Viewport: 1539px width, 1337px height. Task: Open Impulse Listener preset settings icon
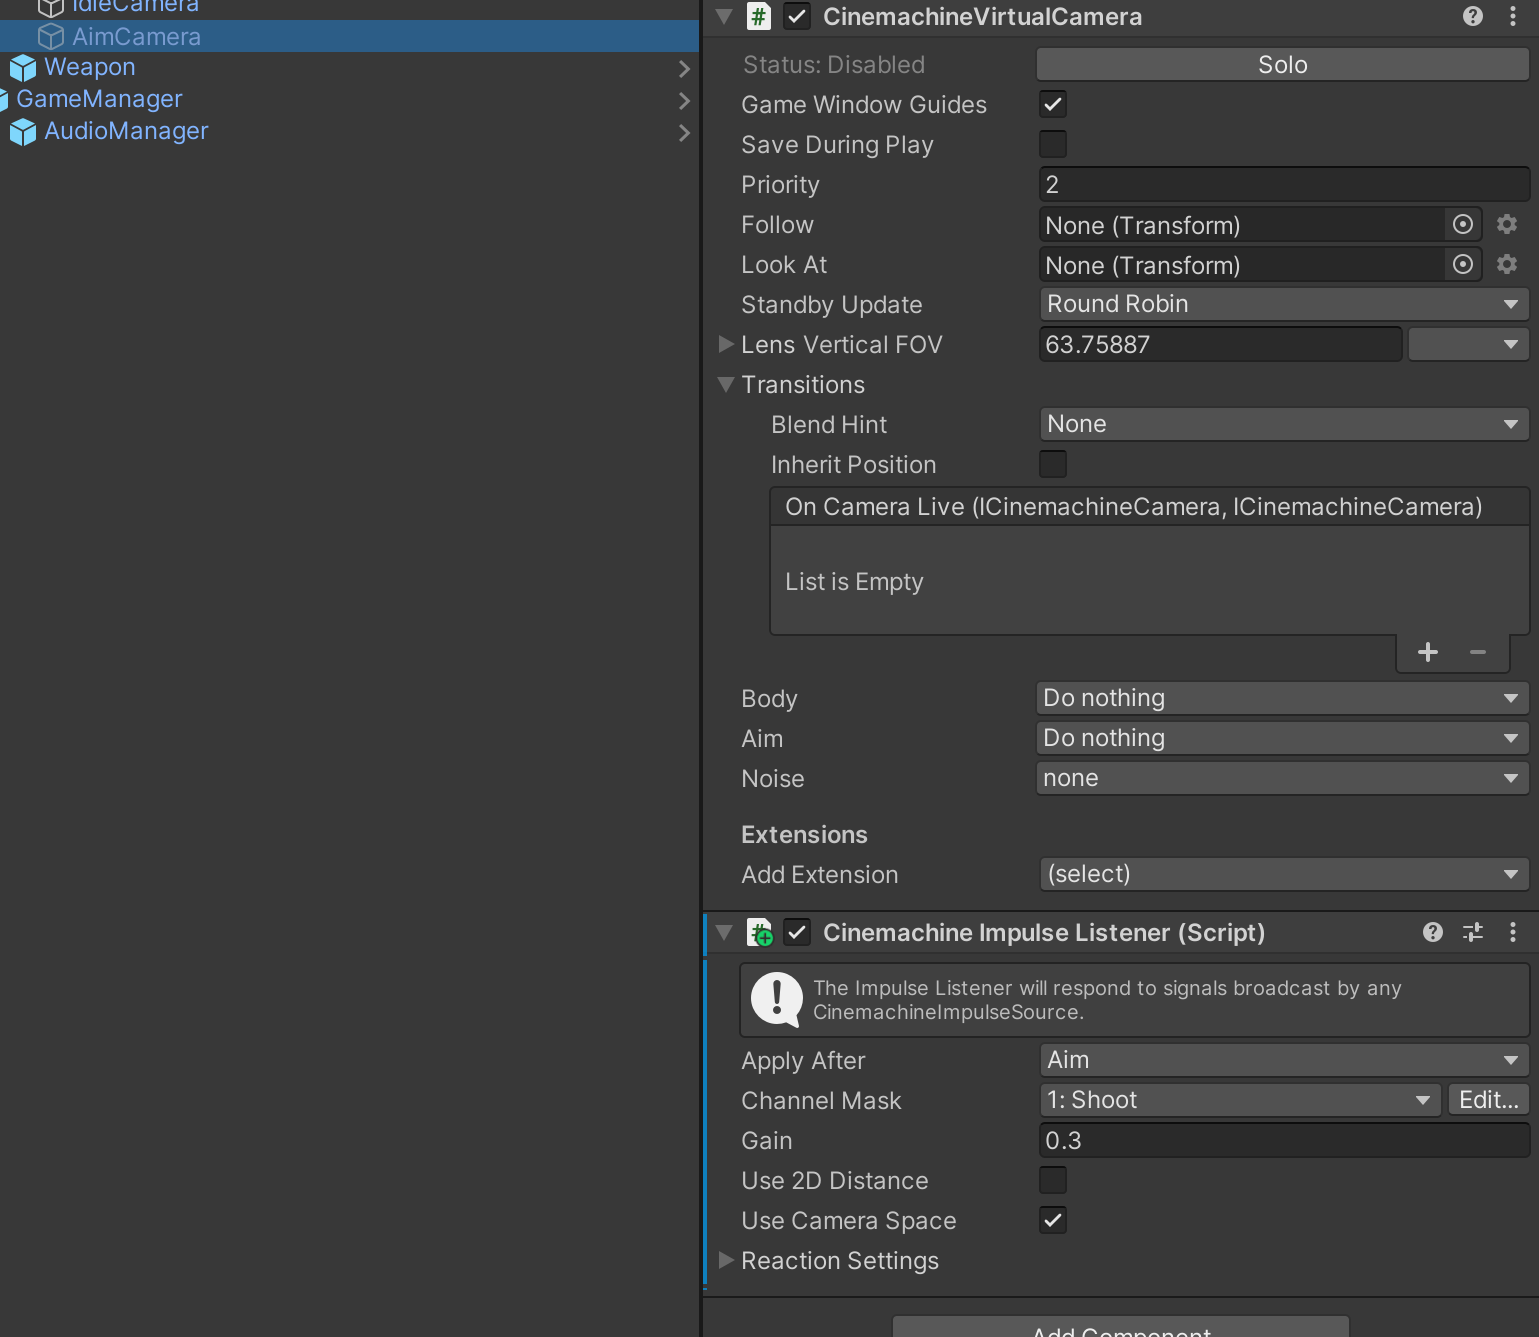pyautogui.click(x=1473, y=932)
